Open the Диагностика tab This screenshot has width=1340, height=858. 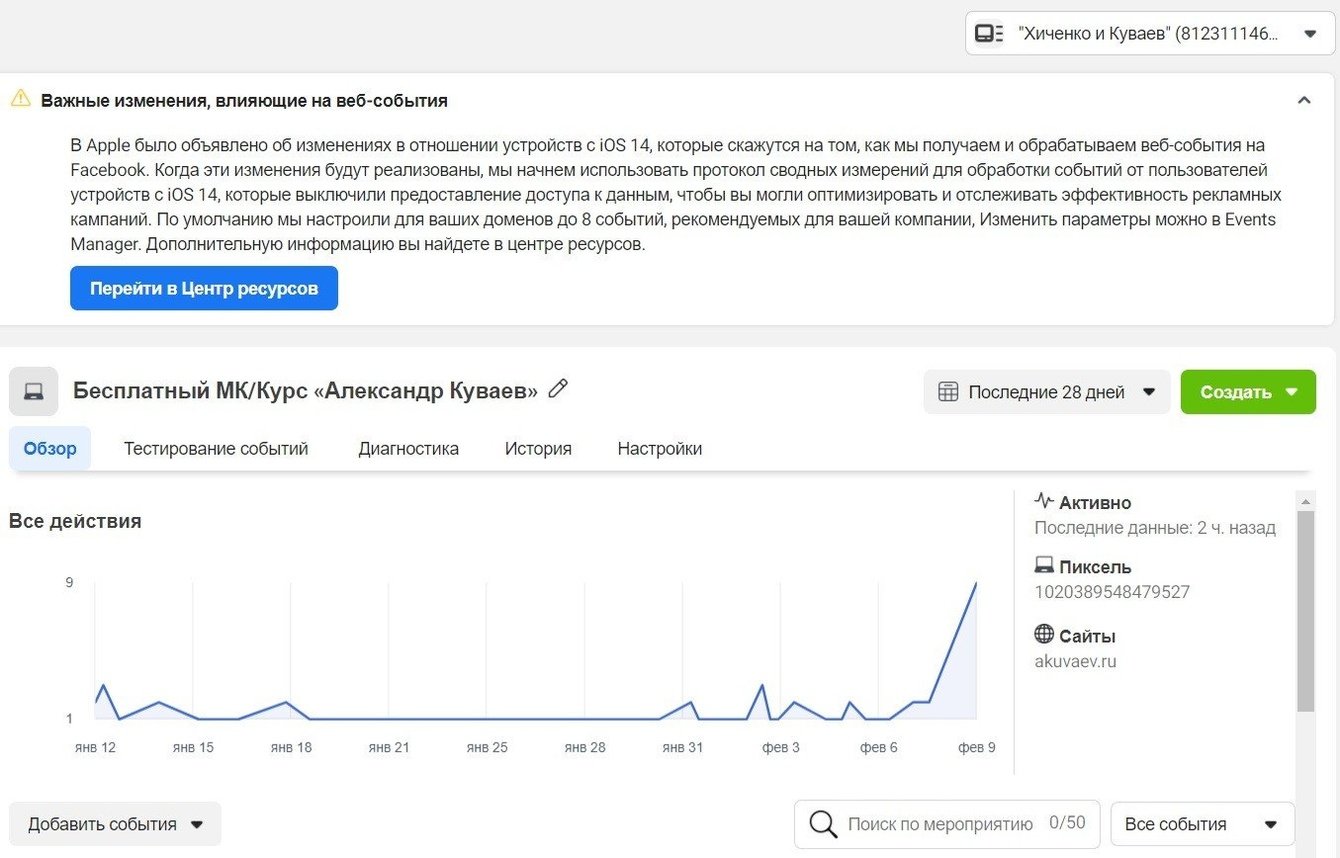tap(408, 449)
